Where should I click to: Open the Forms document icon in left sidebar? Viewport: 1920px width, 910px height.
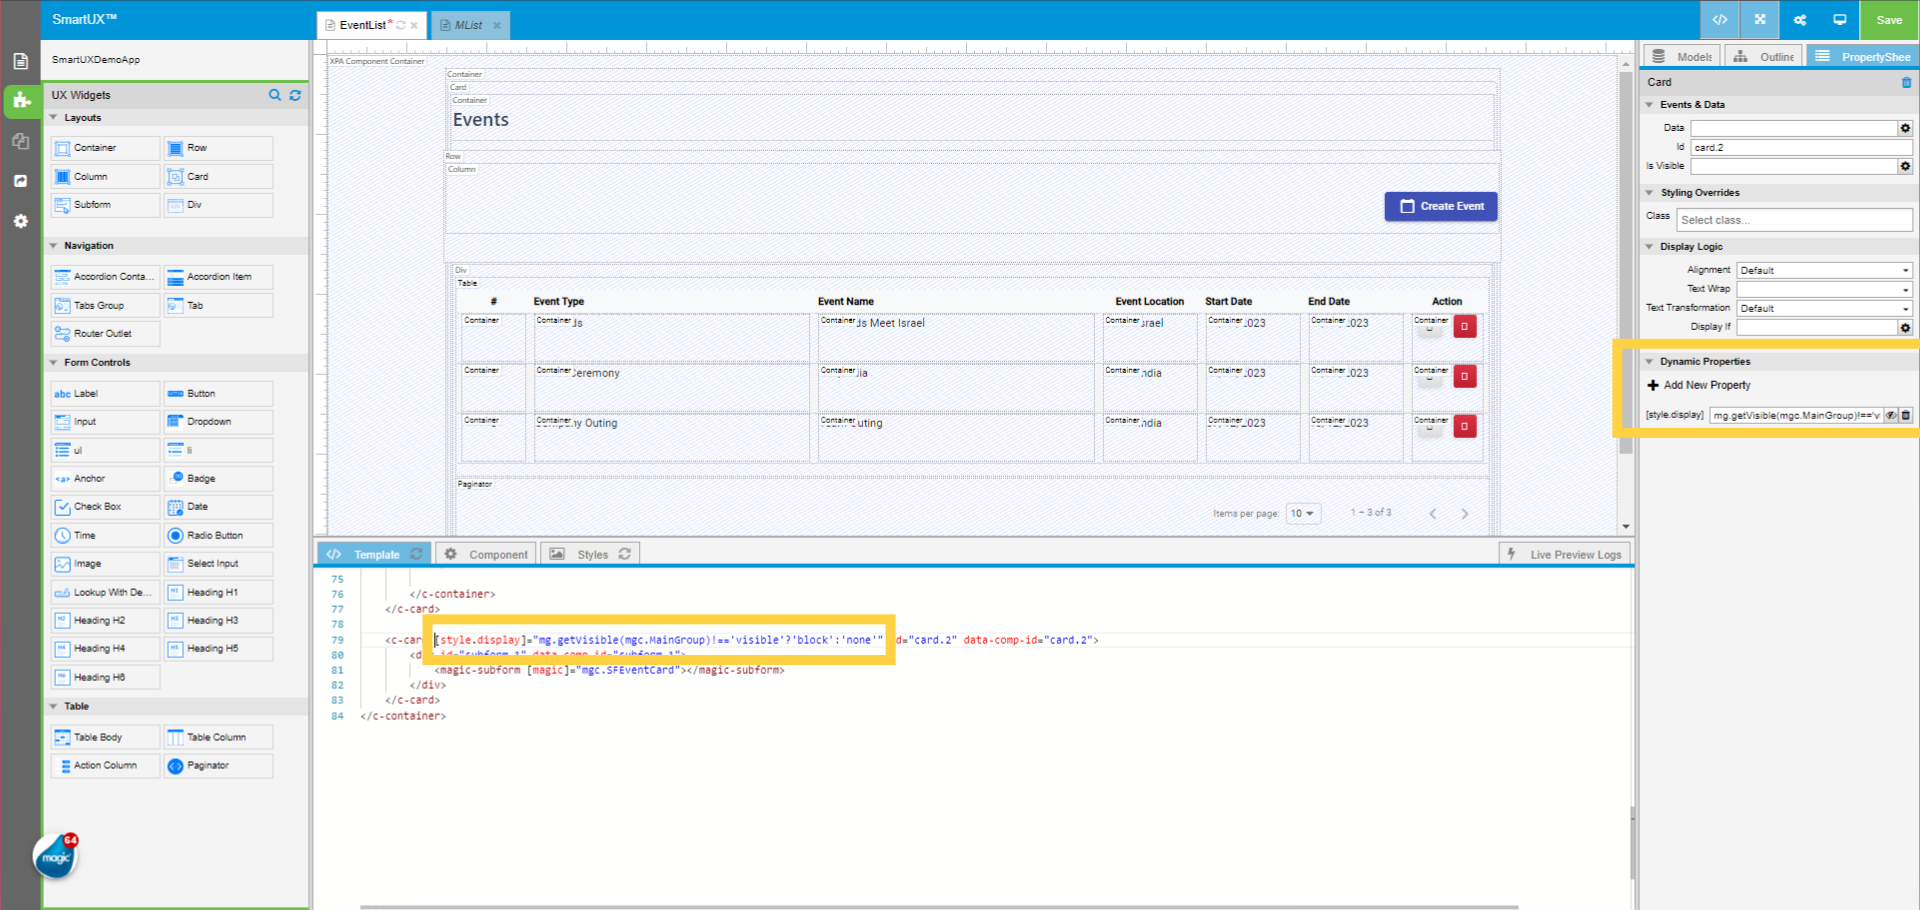pos(20,61)
